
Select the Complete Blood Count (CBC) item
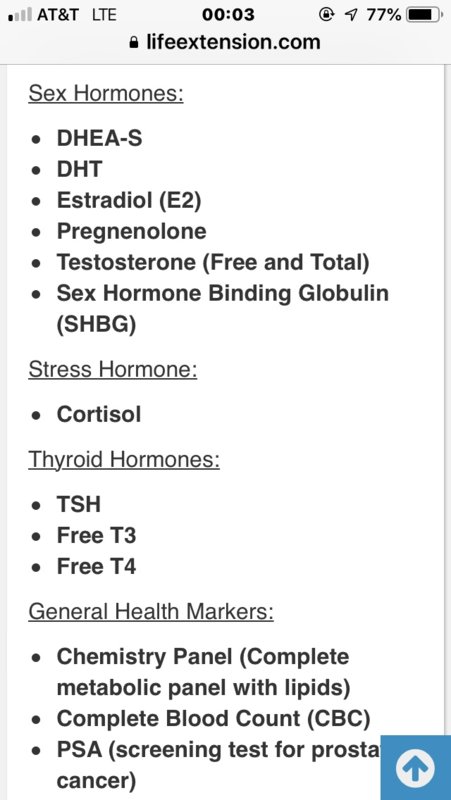click(x=214, y=719)
